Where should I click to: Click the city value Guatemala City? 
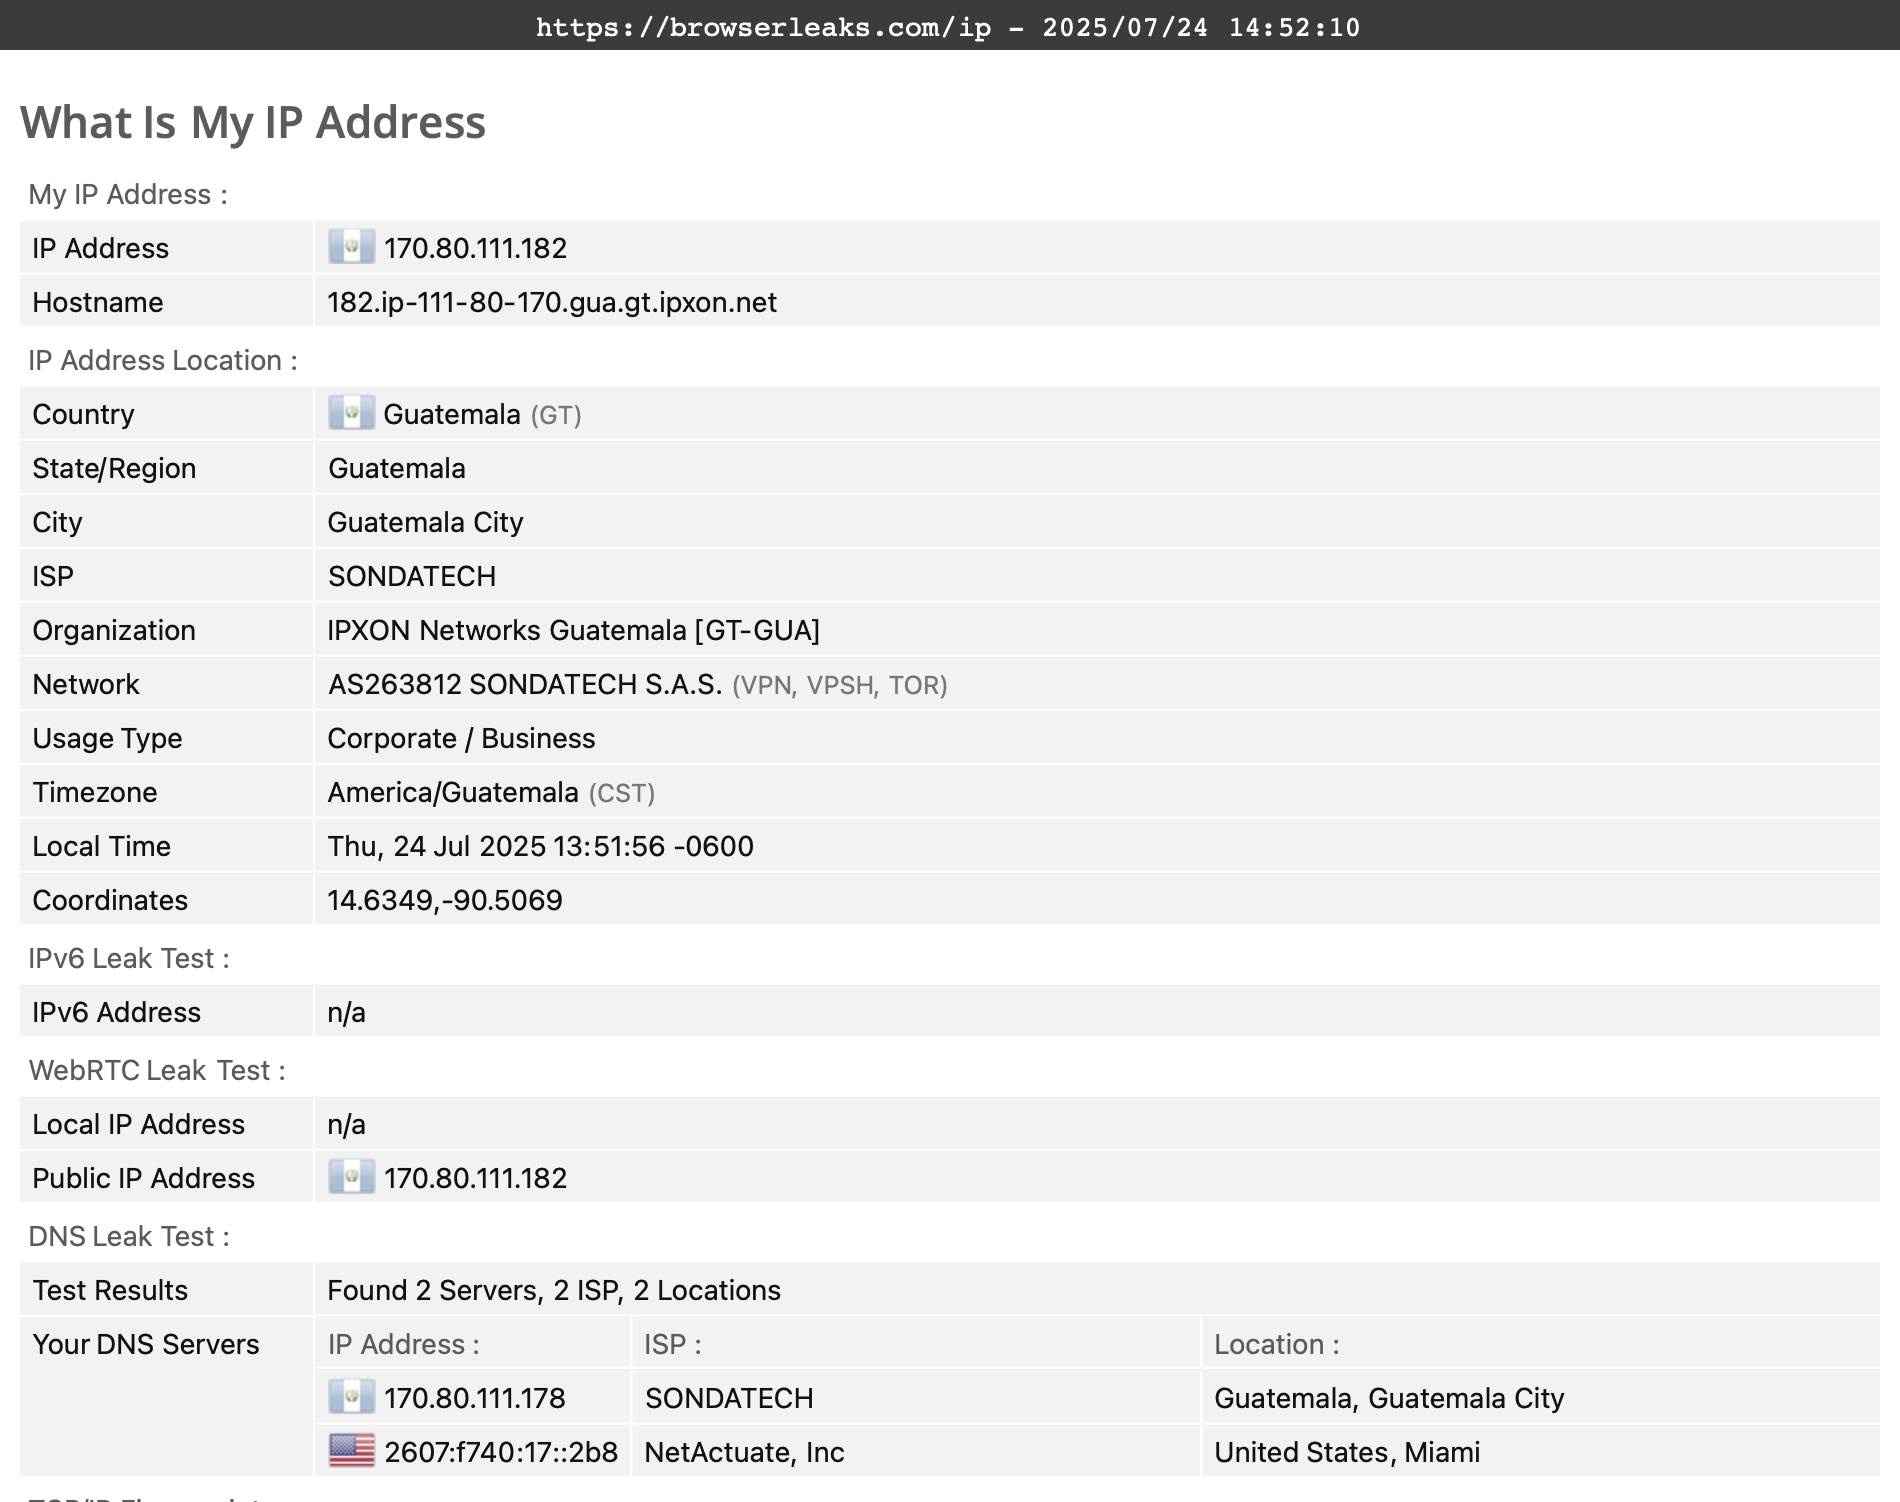point(426,522)
